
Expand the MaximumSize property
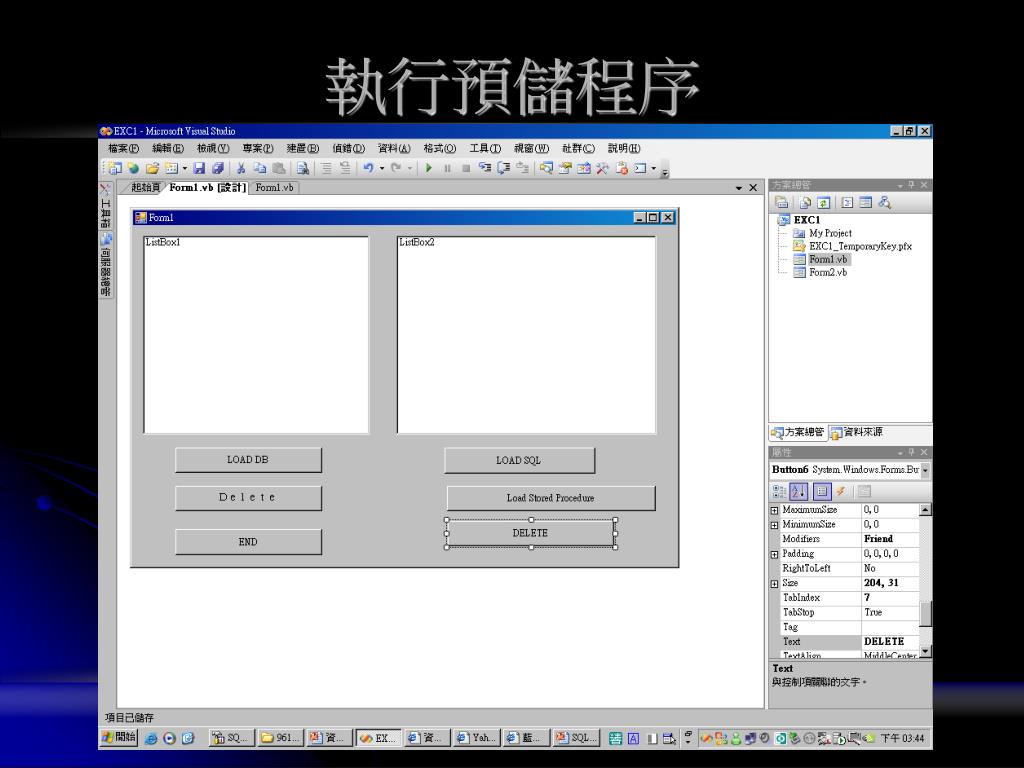tap(775, 510)
